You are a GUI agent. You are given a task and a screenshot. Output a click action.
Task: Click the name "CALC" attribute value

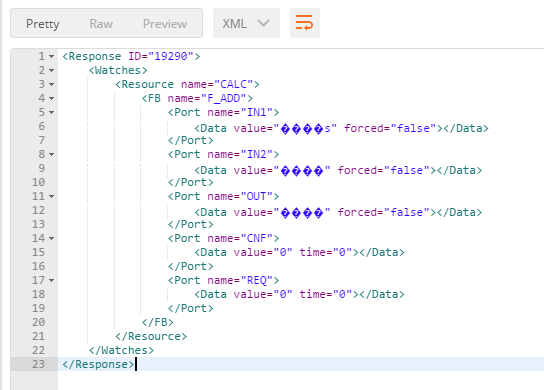point(234,84)
